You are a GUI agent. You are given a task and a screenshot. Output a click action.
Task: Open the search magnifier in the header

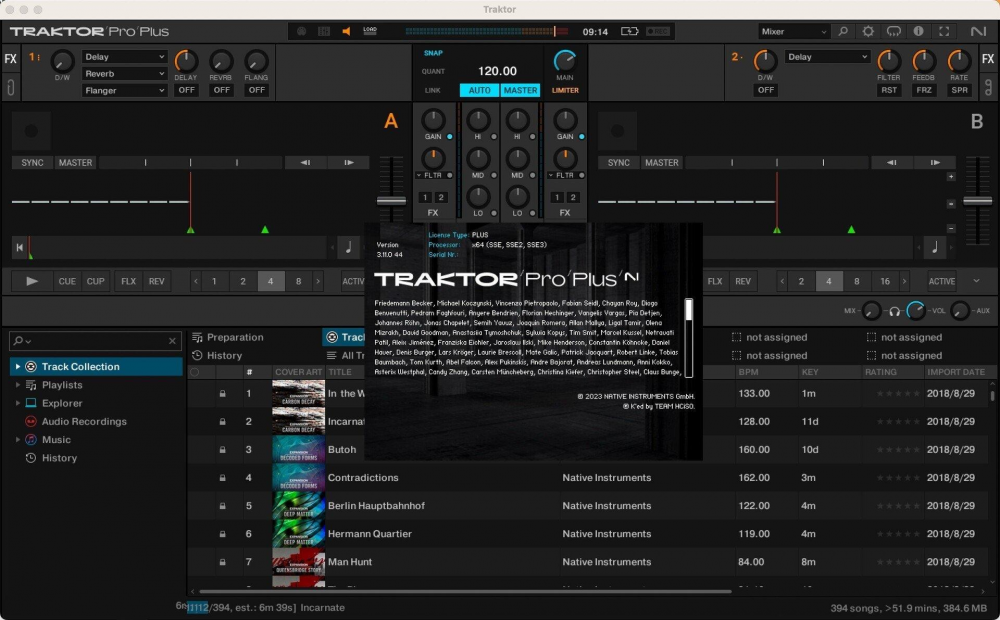coord(843,31)
